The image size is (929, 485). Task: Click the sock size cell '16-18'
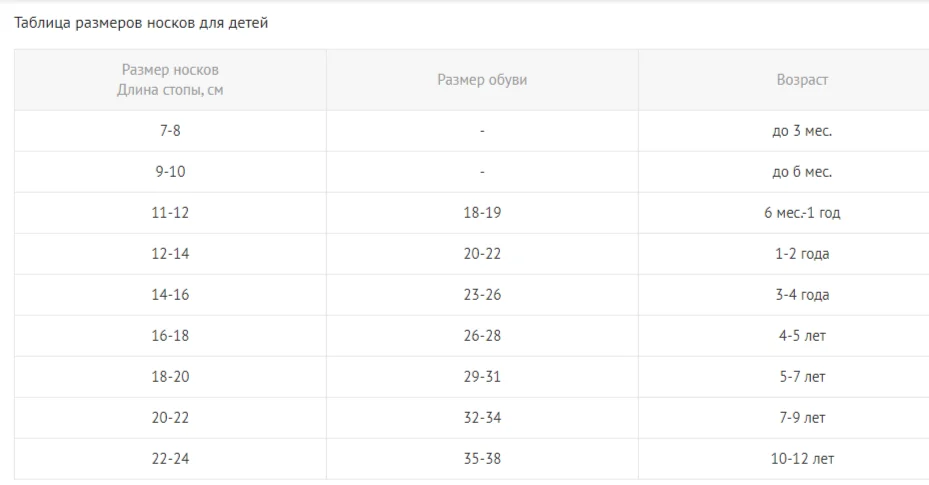coord(170,336)
